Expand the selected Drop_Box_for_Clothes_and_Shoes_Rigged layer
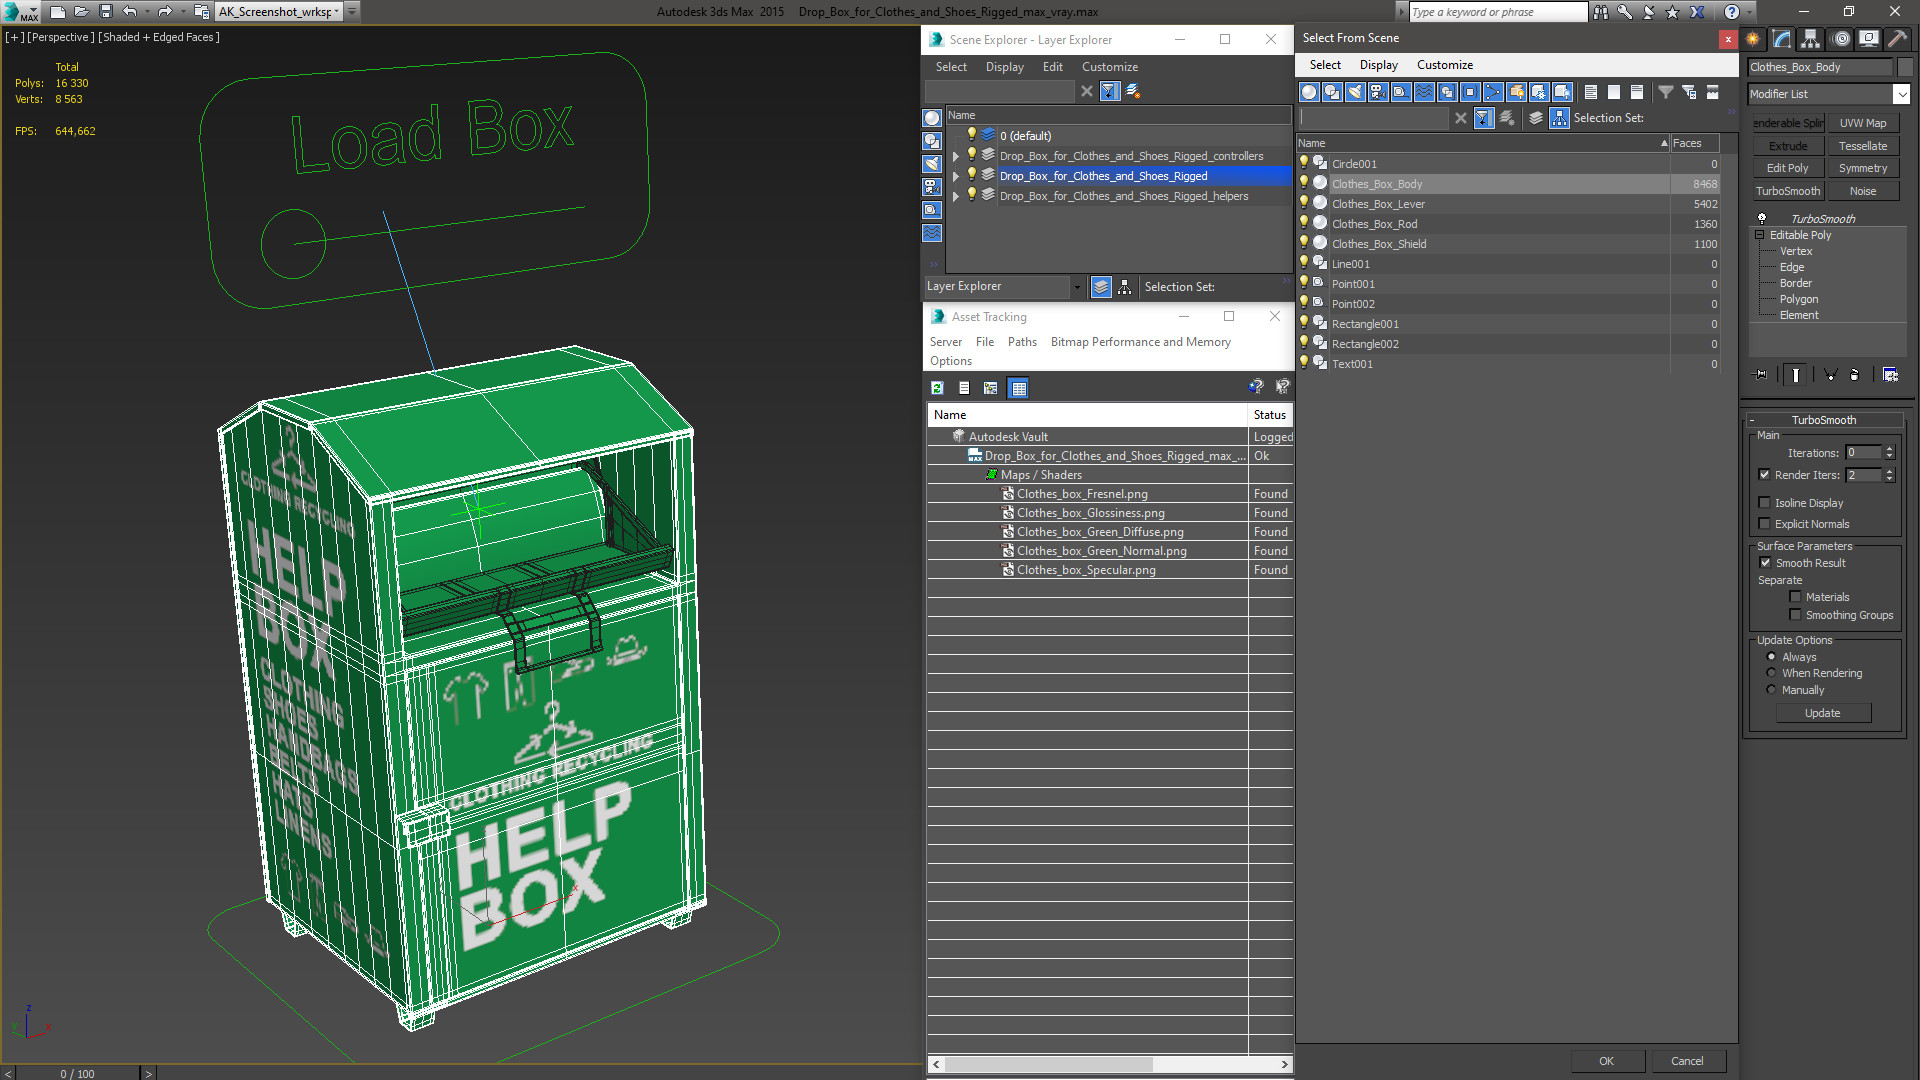 pyautogui.click(x=956, y=176)
